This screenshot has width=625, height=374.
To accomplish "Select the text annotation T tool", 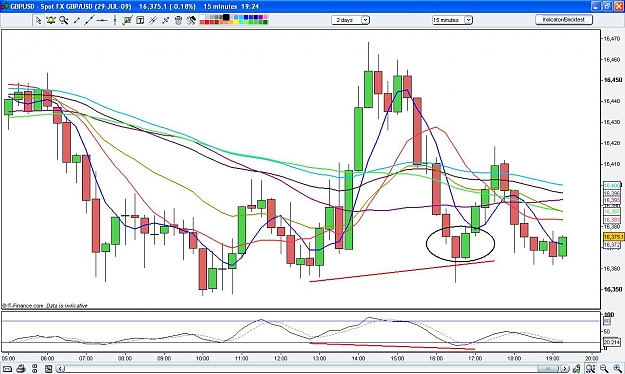I will pos(140,20).
